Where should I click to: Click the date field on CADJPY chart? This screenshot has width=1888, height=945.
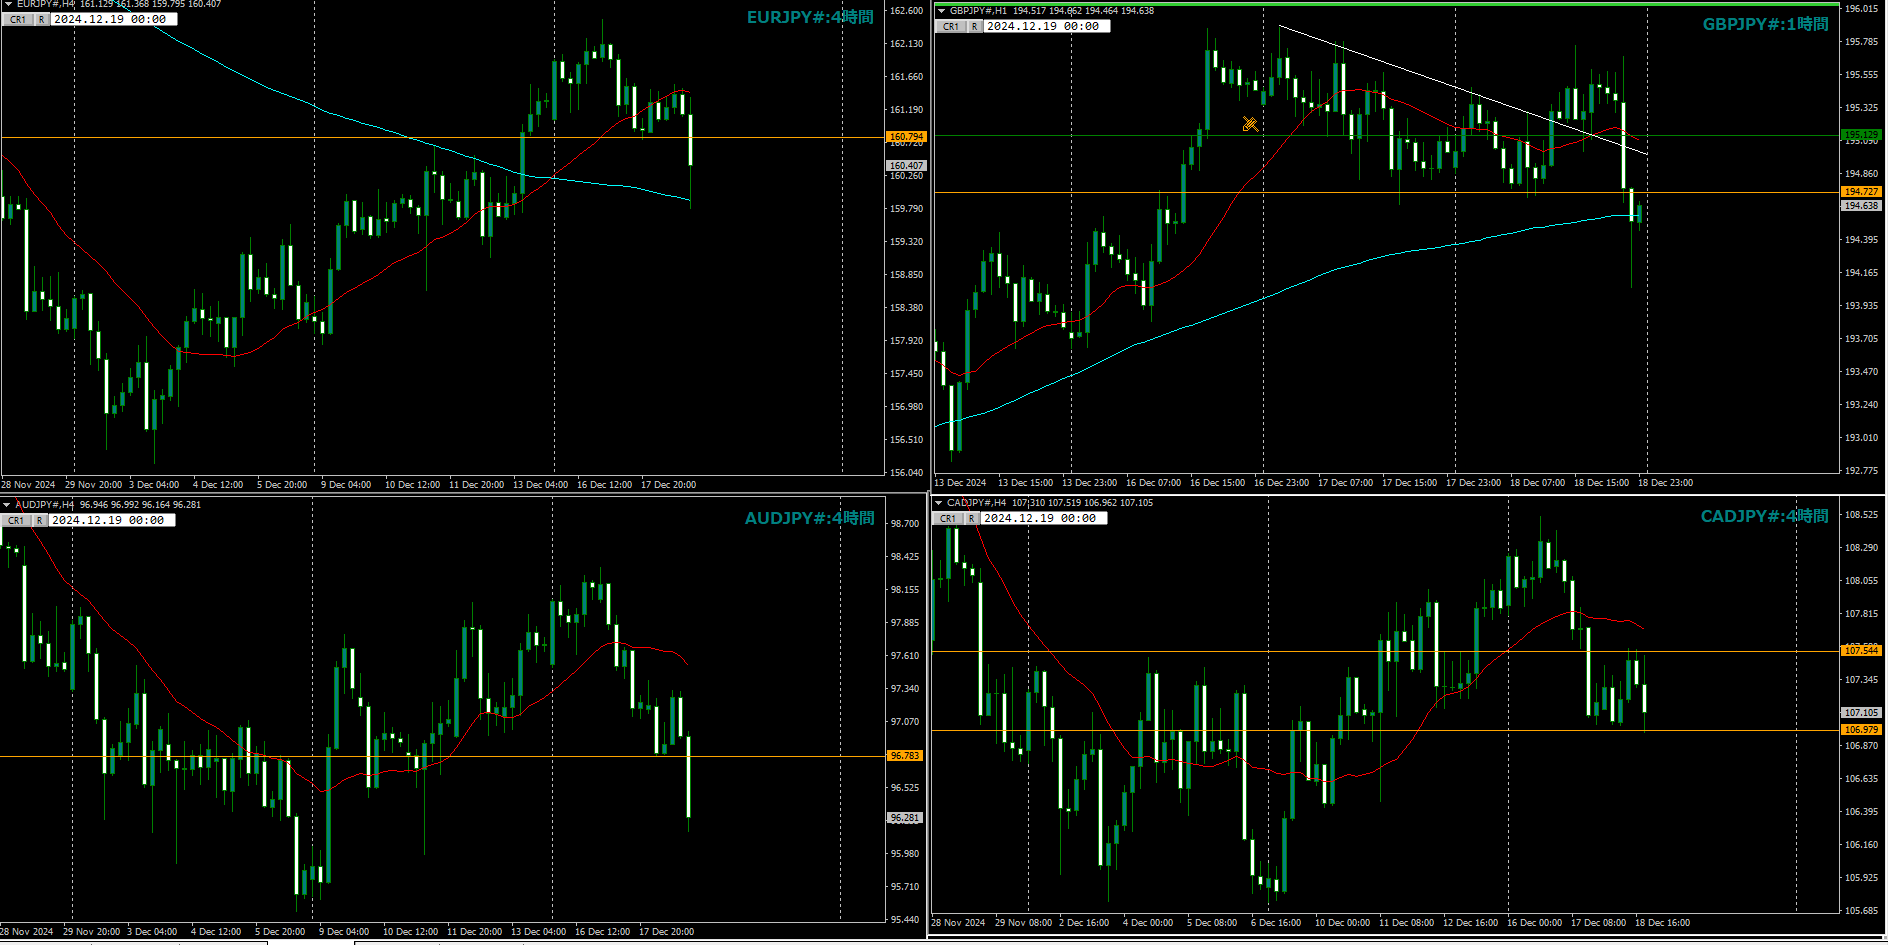[x=1043, y=518]
